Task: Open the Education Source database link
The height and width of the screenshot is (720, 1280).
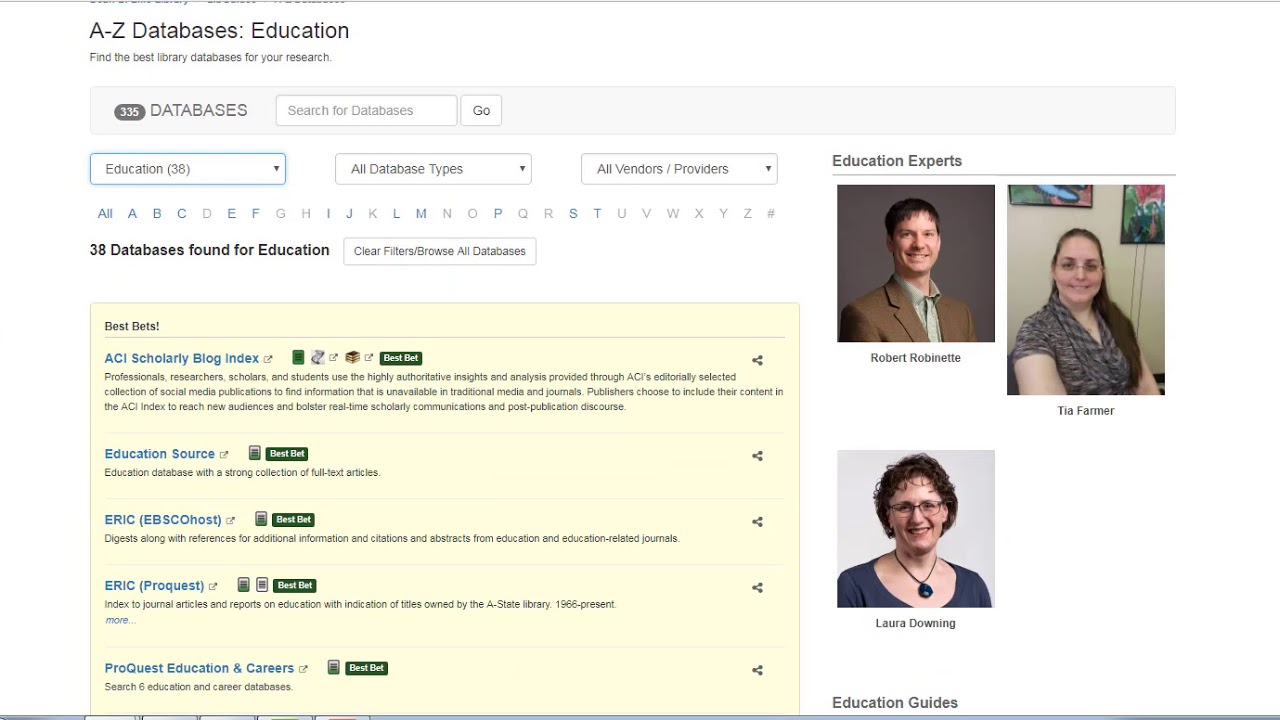Action: click(160, 454)
